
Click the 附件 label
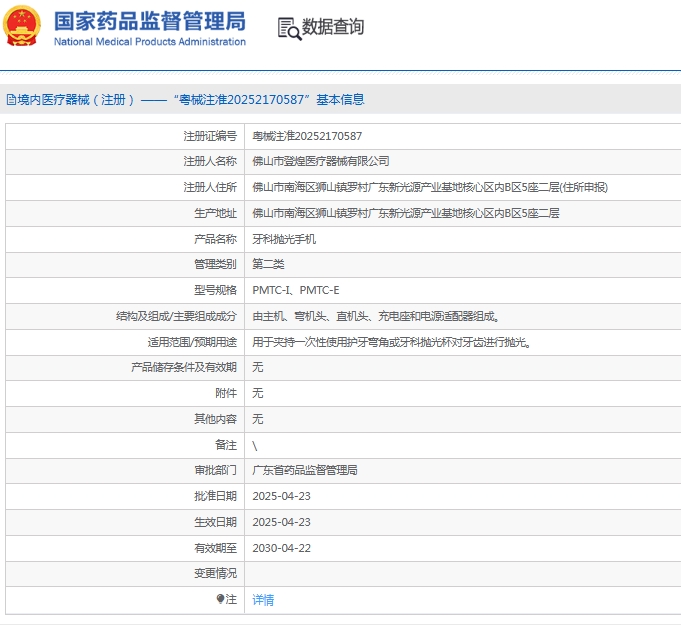[226, 393]
